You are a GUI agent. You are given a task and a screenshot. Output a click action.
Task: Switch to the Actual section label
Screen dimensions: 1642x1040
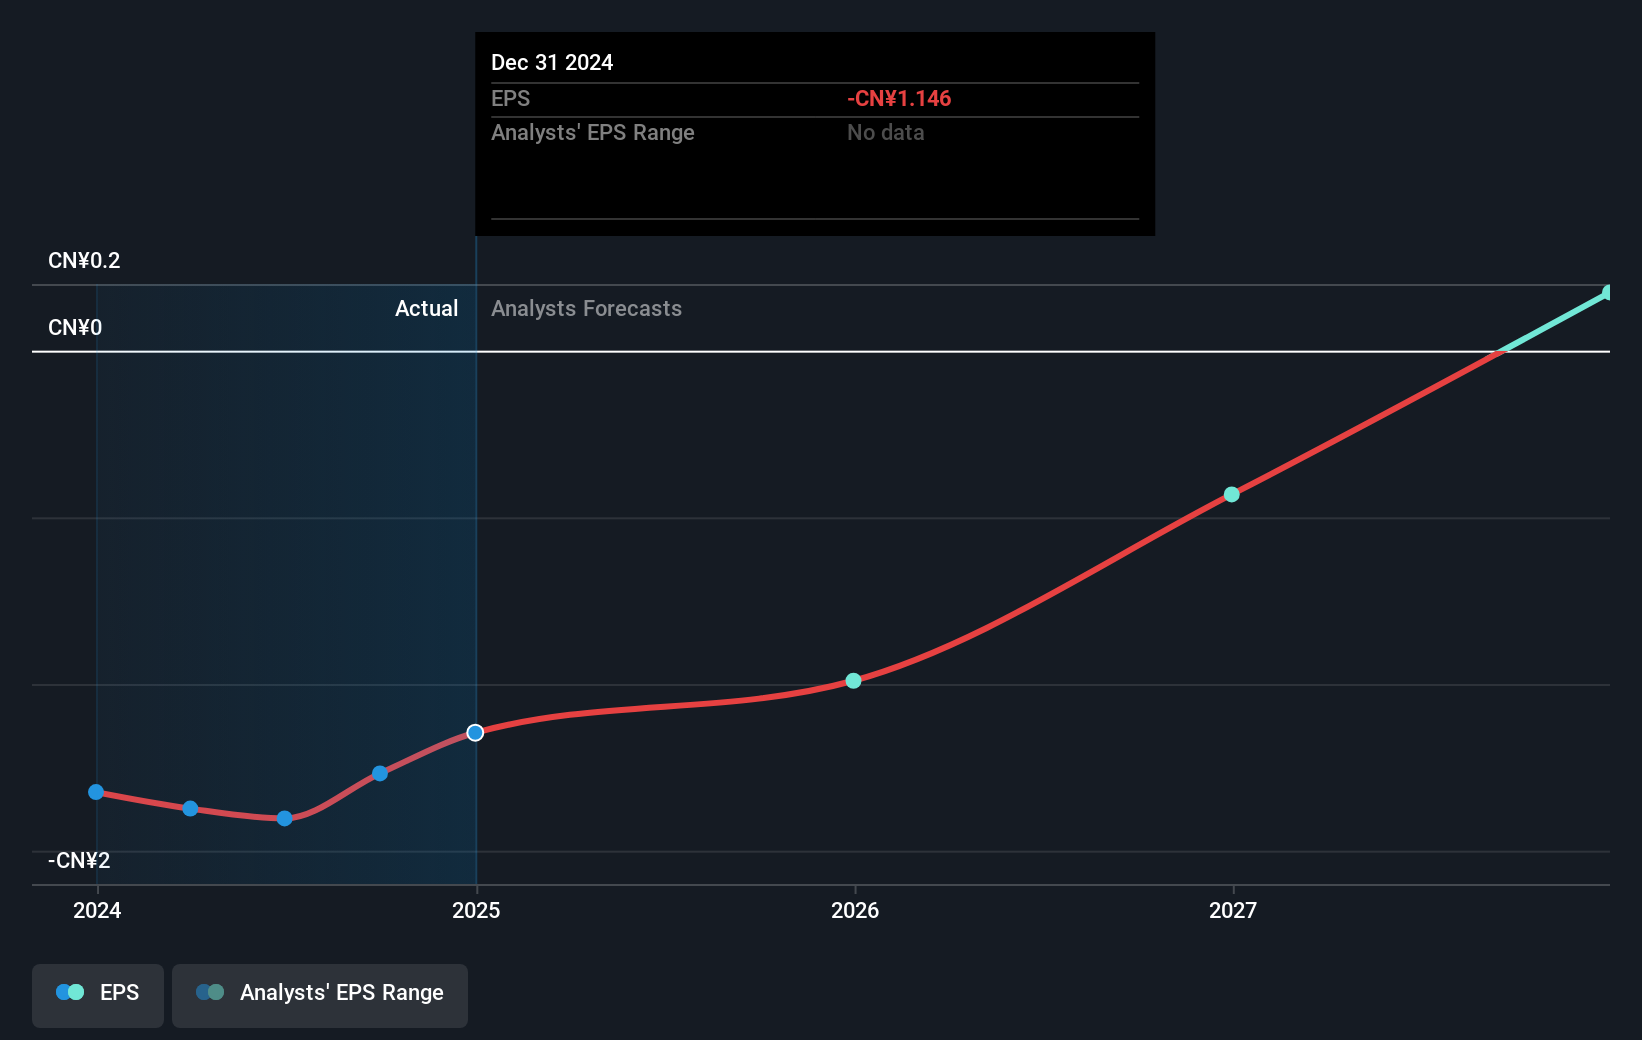pos(426,308)
